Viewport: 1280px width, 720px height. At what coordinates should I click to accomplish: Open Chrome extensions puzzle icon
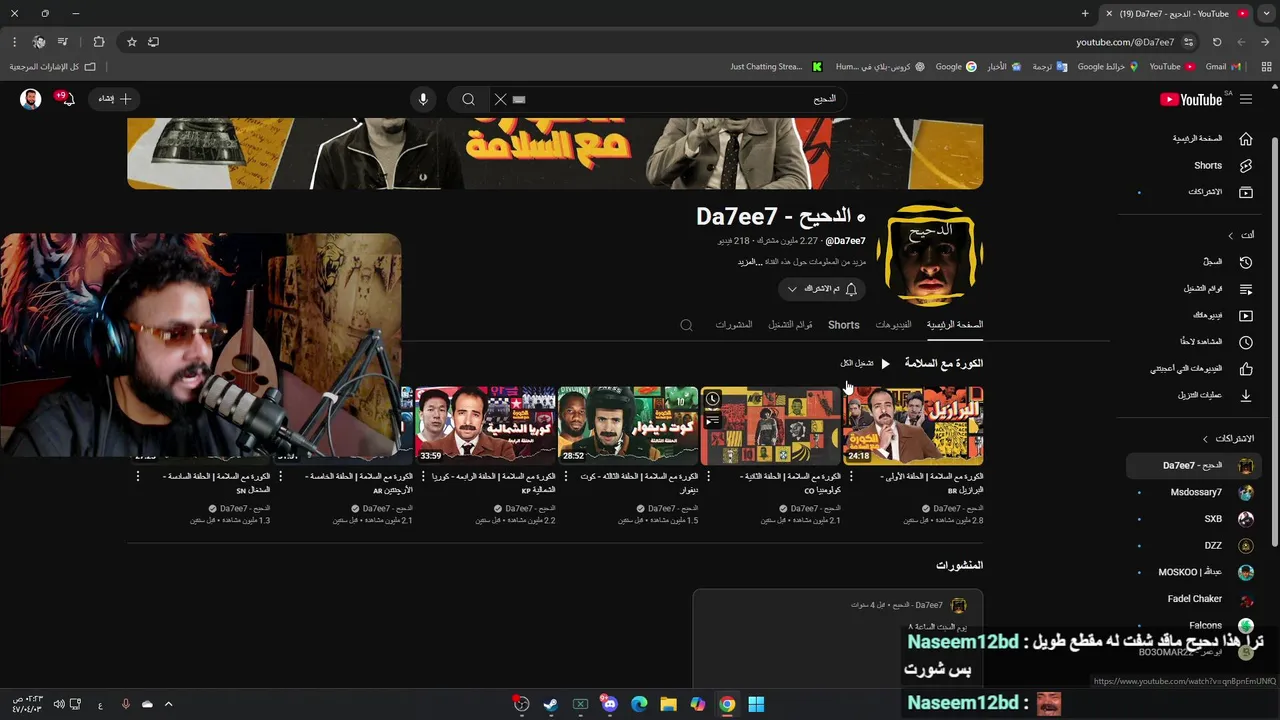tap(98, 42)
